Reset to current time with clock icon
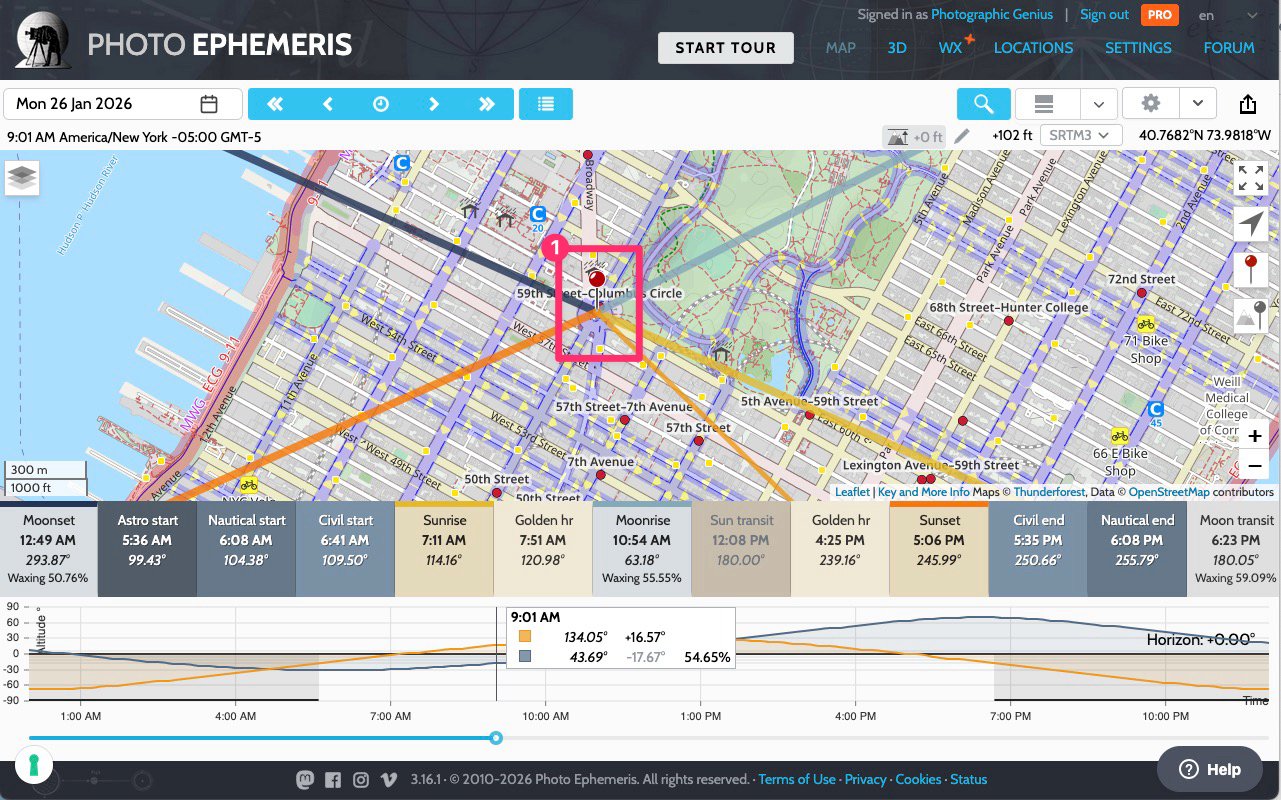The image size is (1281, 800). [381, 104]
